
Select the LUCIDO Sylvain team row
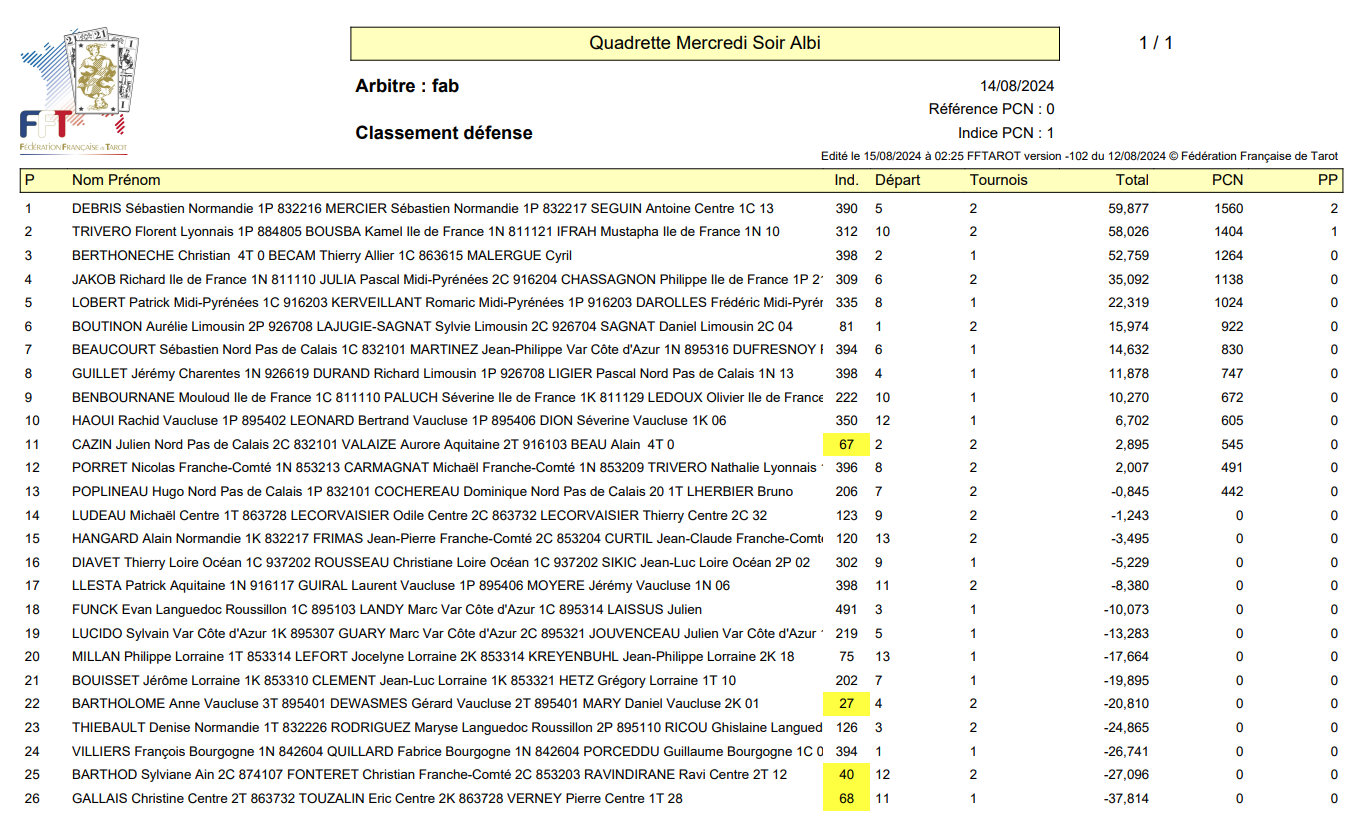coord(681,634)
